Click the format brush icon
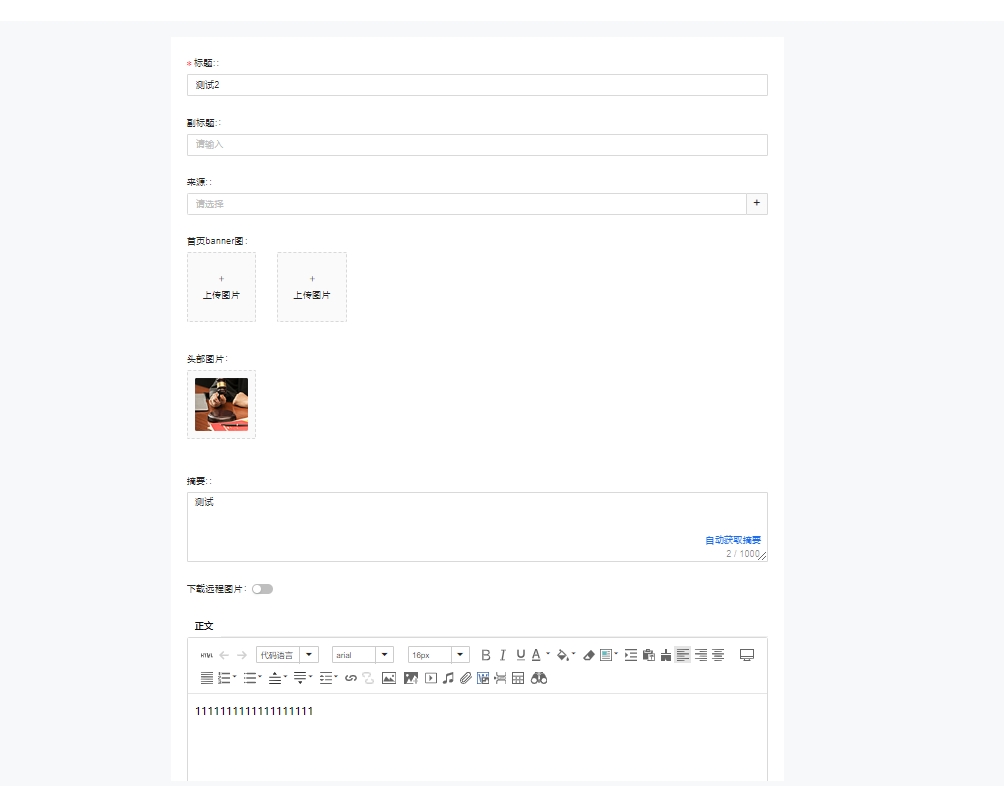 [666, 655]
